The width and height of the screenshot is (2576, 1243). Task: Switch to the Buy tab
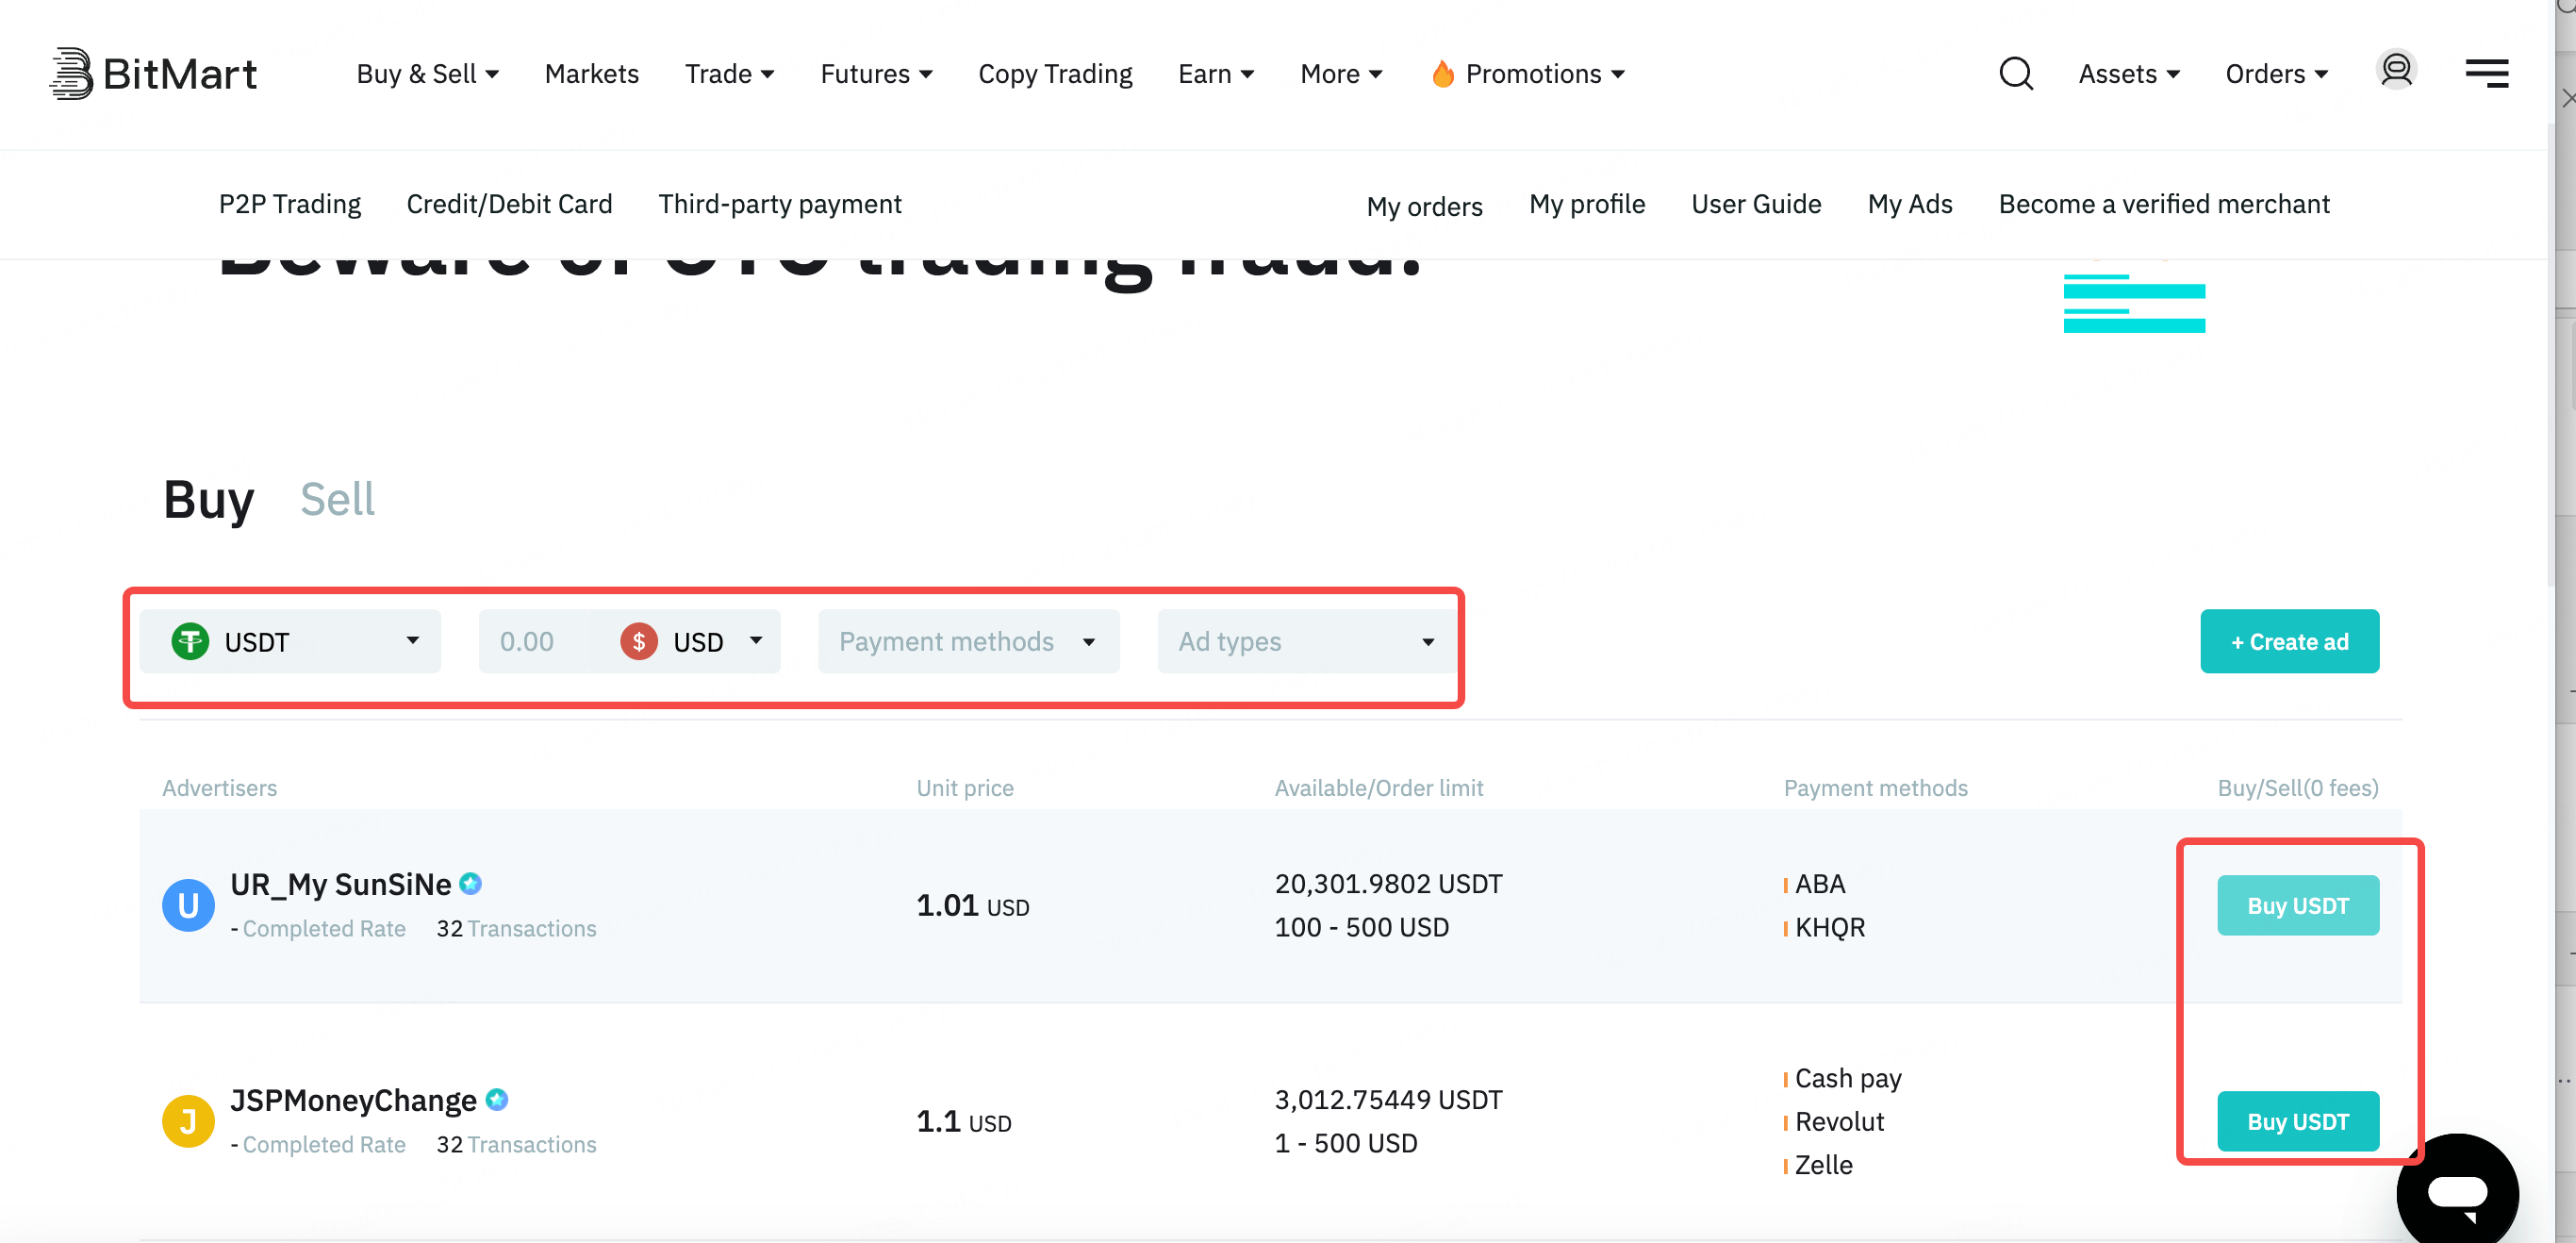(208, 500)
